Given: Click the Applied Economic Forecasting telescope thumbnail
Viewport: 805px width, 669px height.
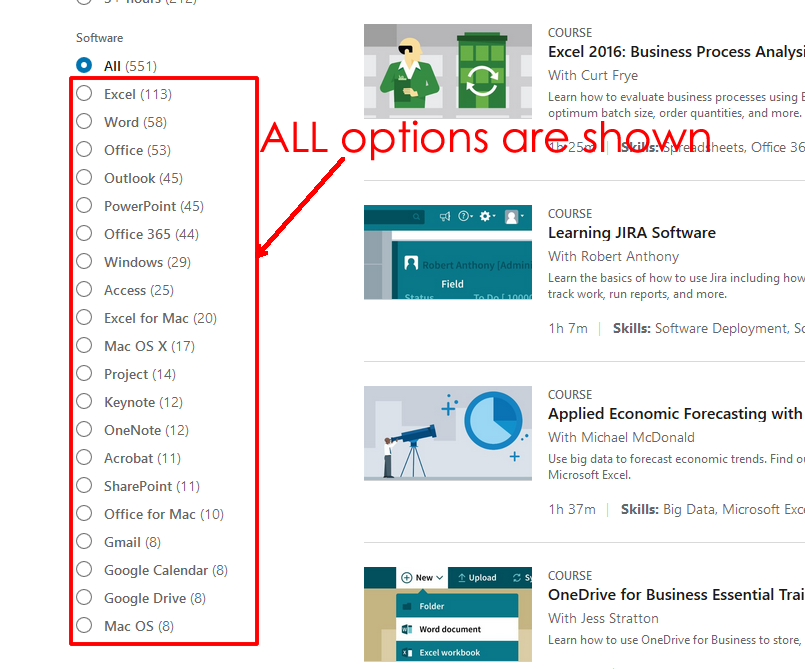Looking at the screenshot, I should (x=448, y=433).
